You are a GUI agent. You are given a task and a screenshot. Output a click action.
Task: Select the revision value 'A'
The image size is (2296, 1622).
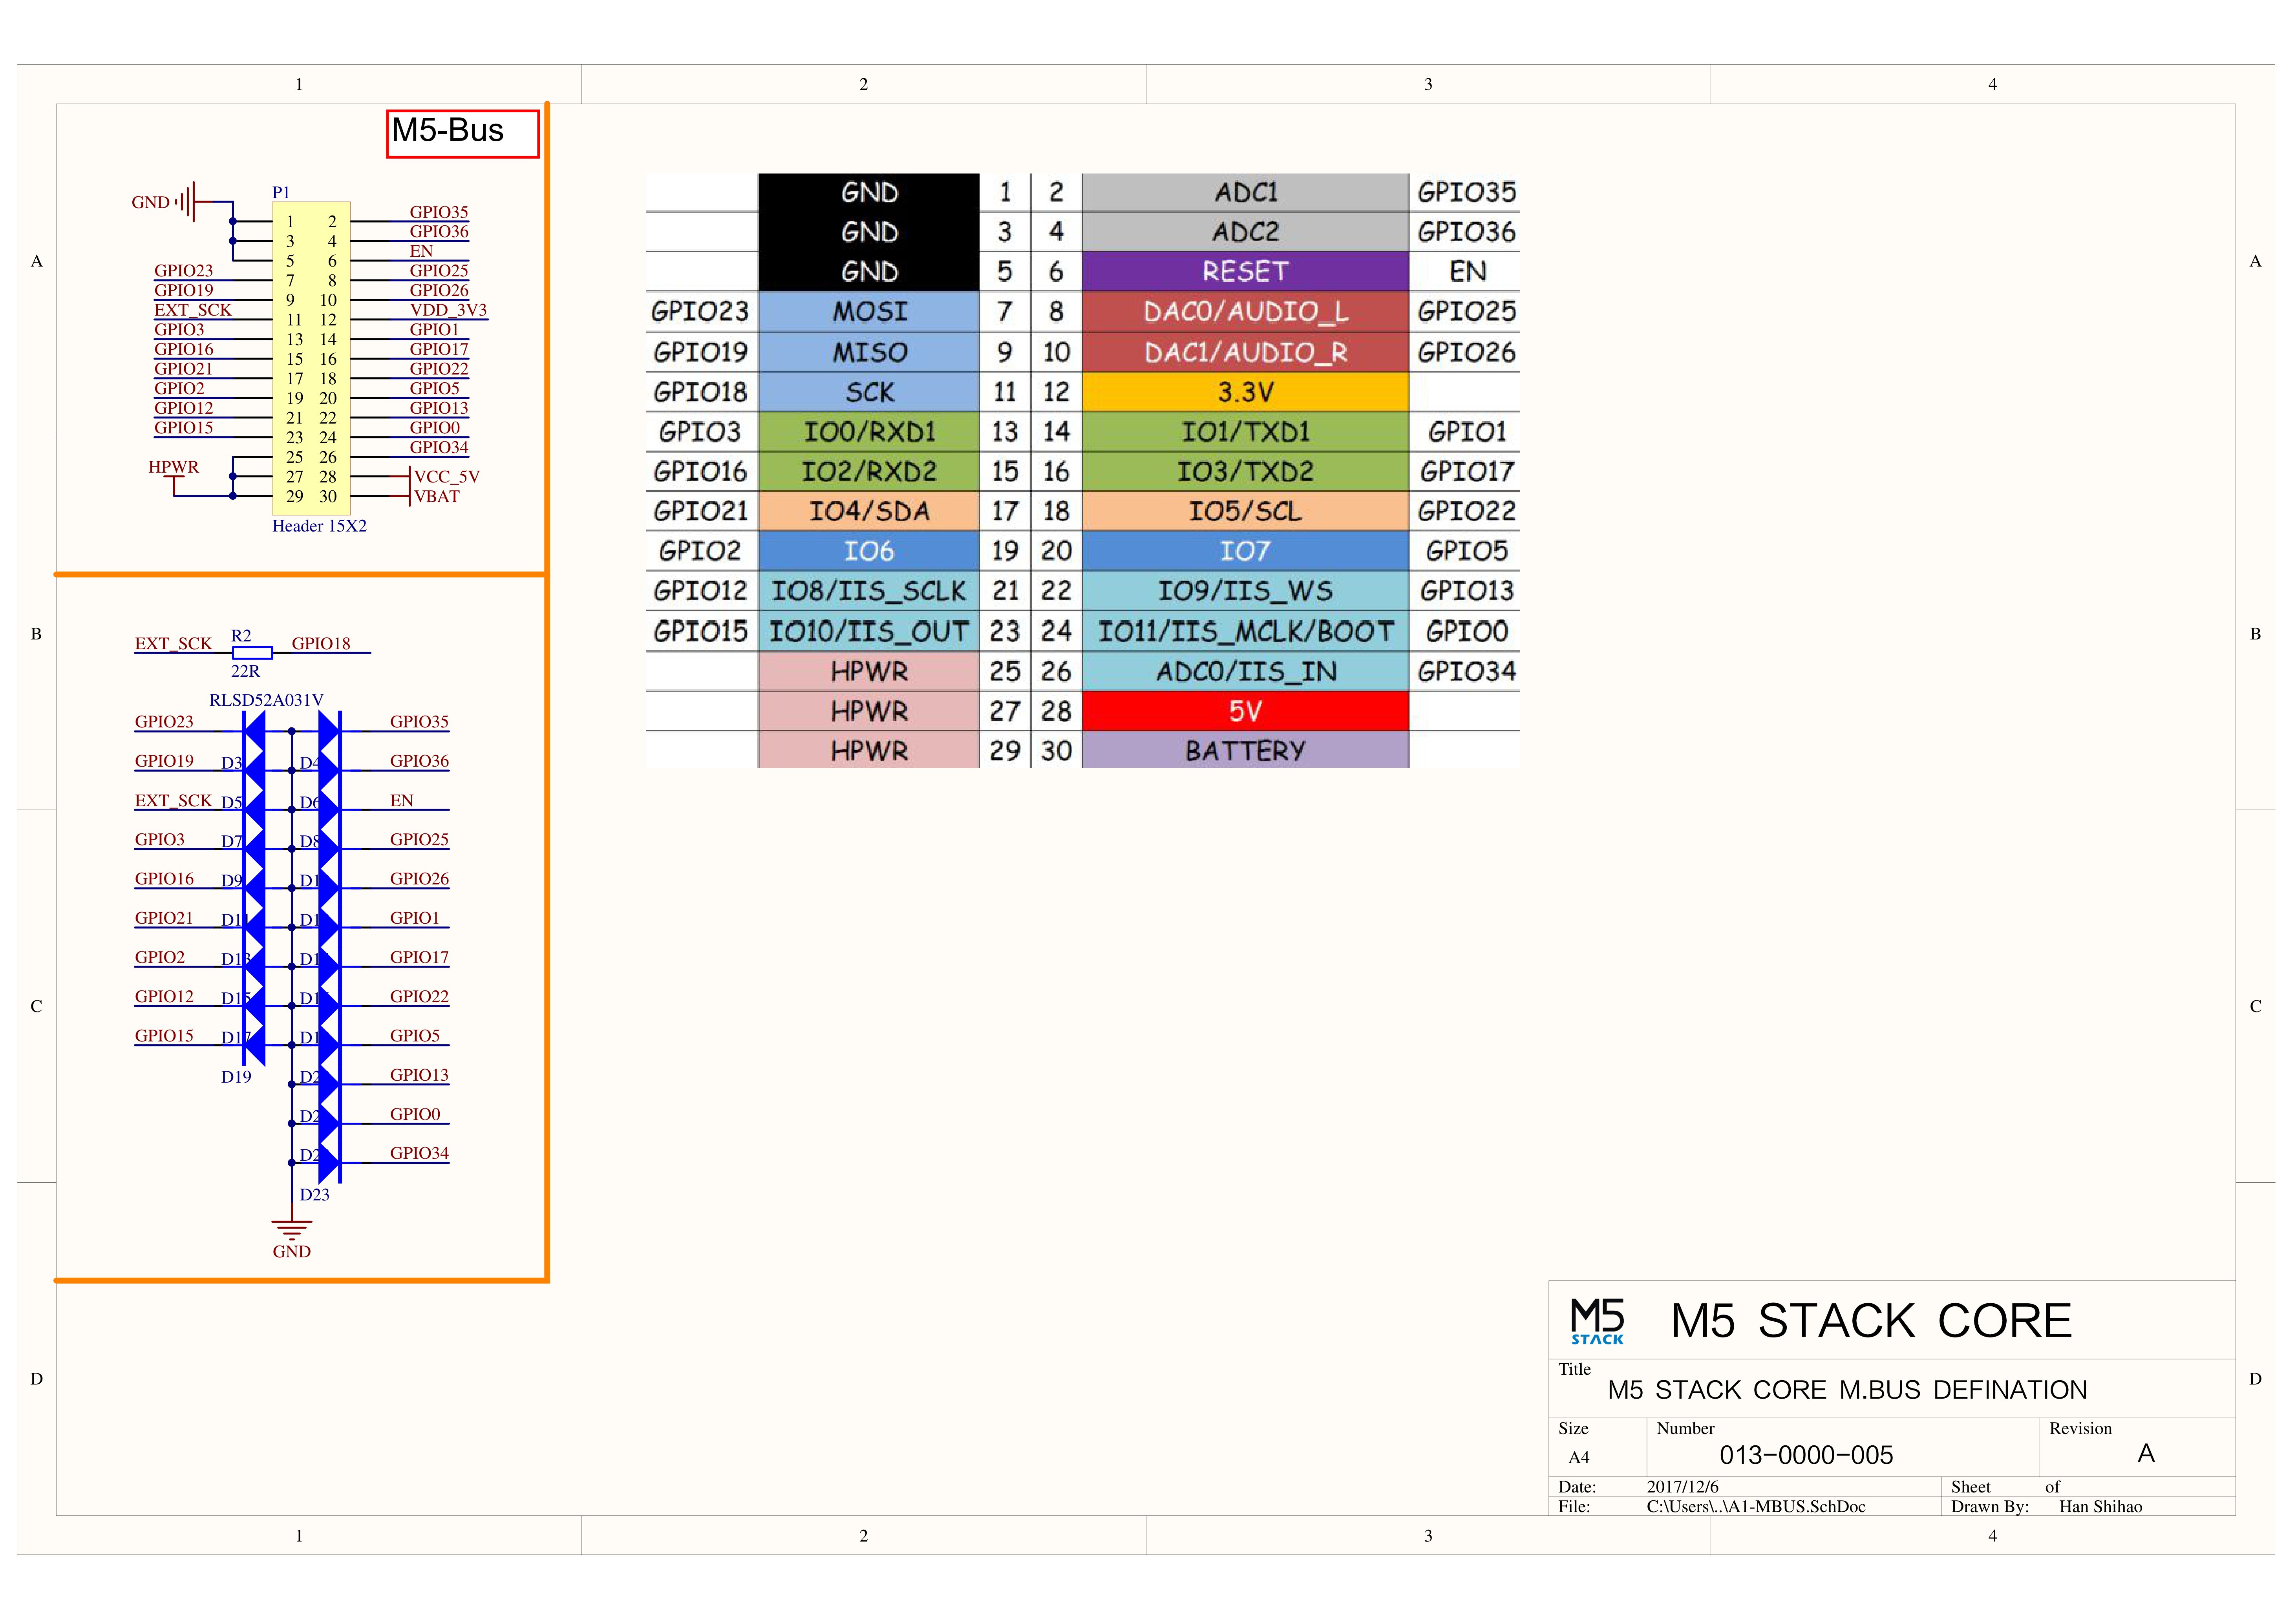click(2146, 1454)
